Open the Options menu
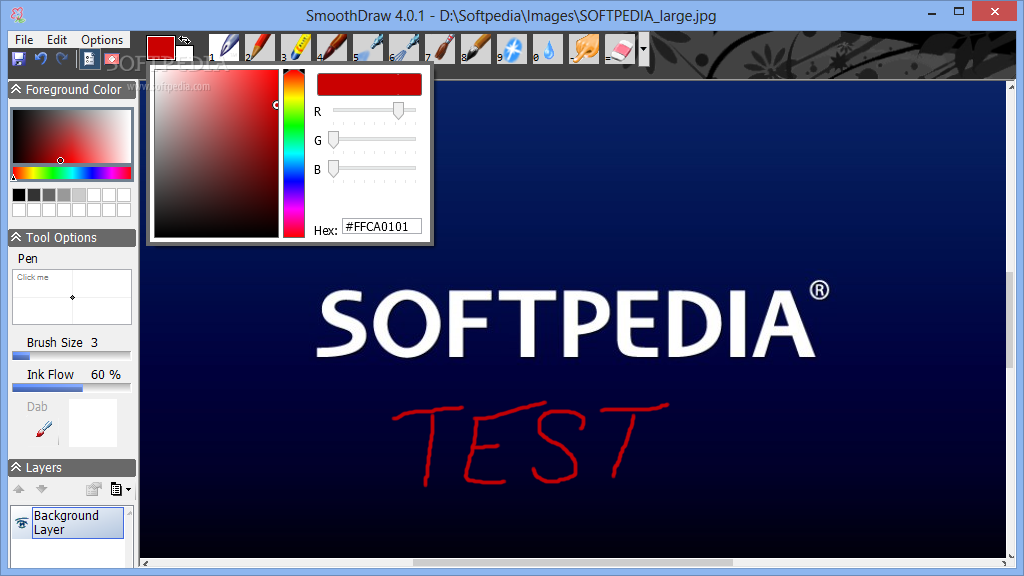Image resolution: width=1024 pixels, height=576 pixels. [x=102, y=40]
